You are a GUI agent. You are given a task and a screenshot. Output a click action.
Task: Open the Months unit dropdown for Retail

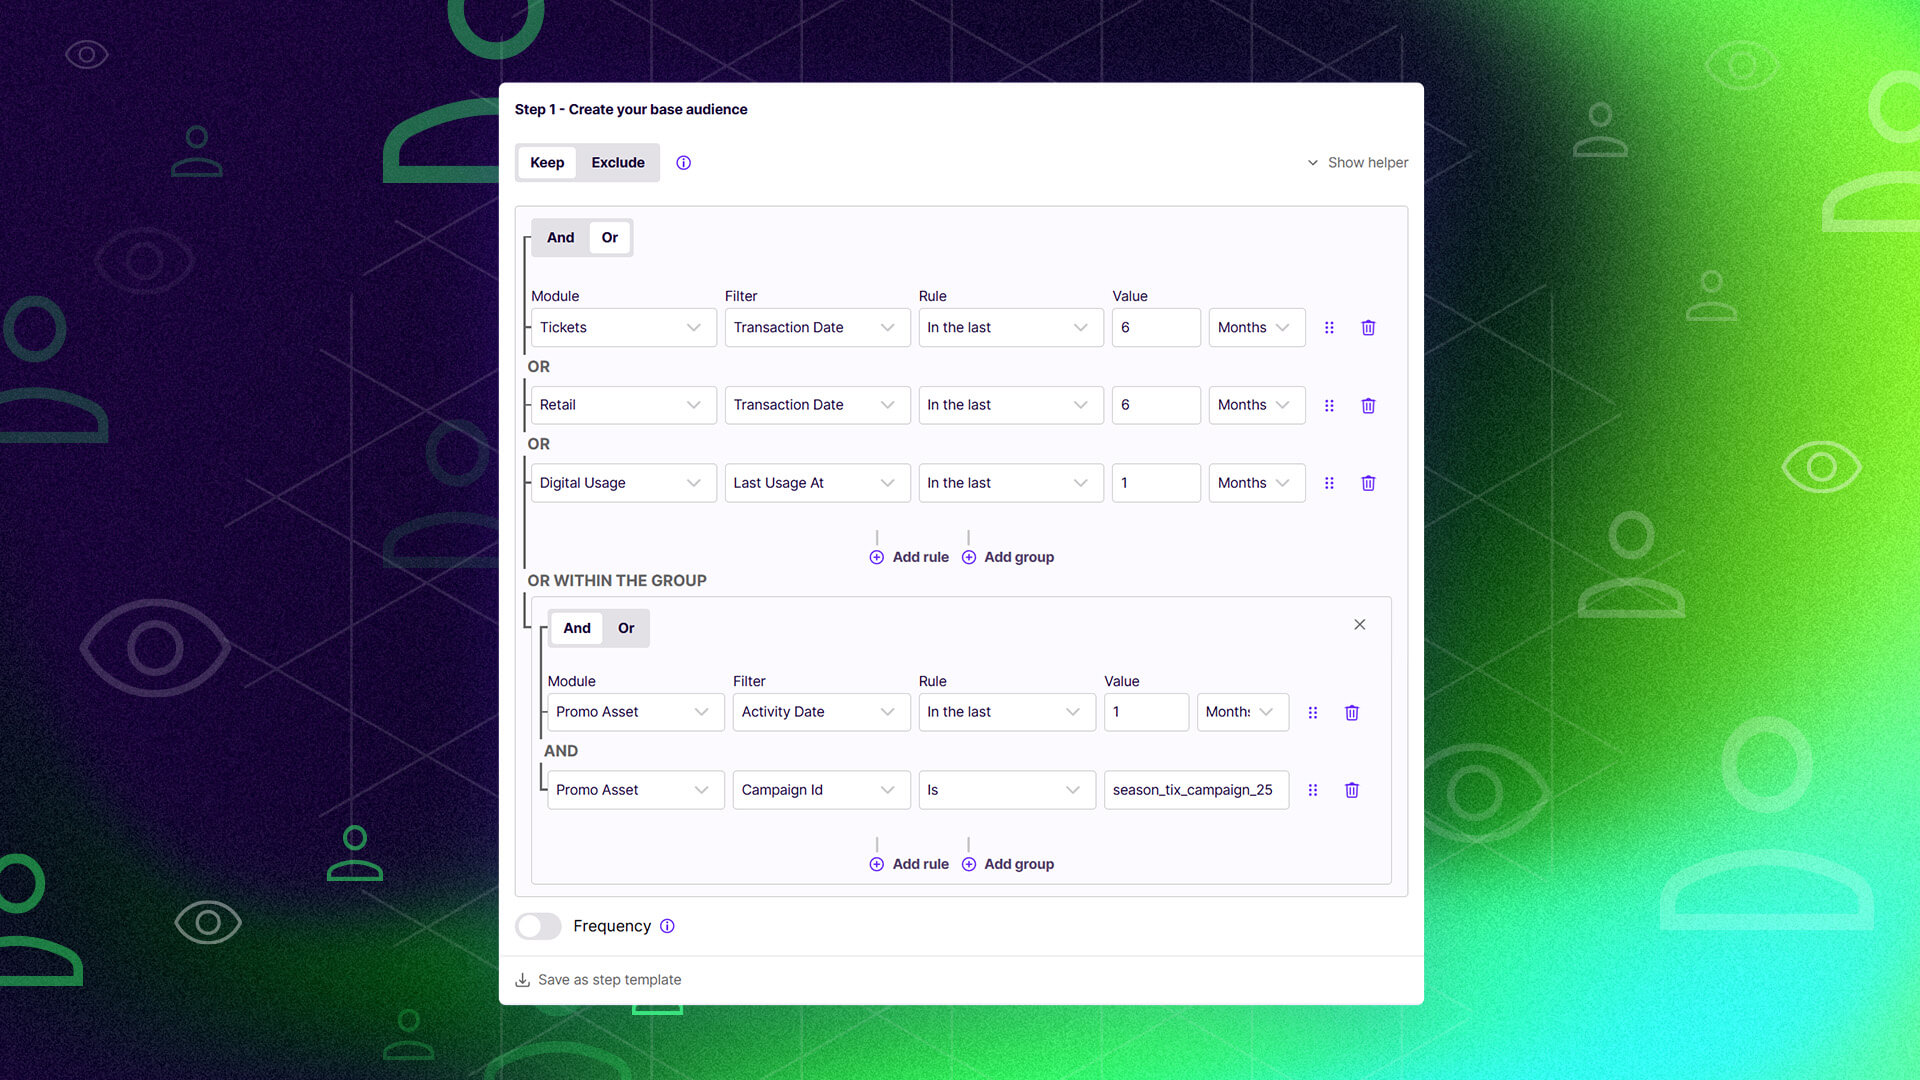(x=1255, y=405)
